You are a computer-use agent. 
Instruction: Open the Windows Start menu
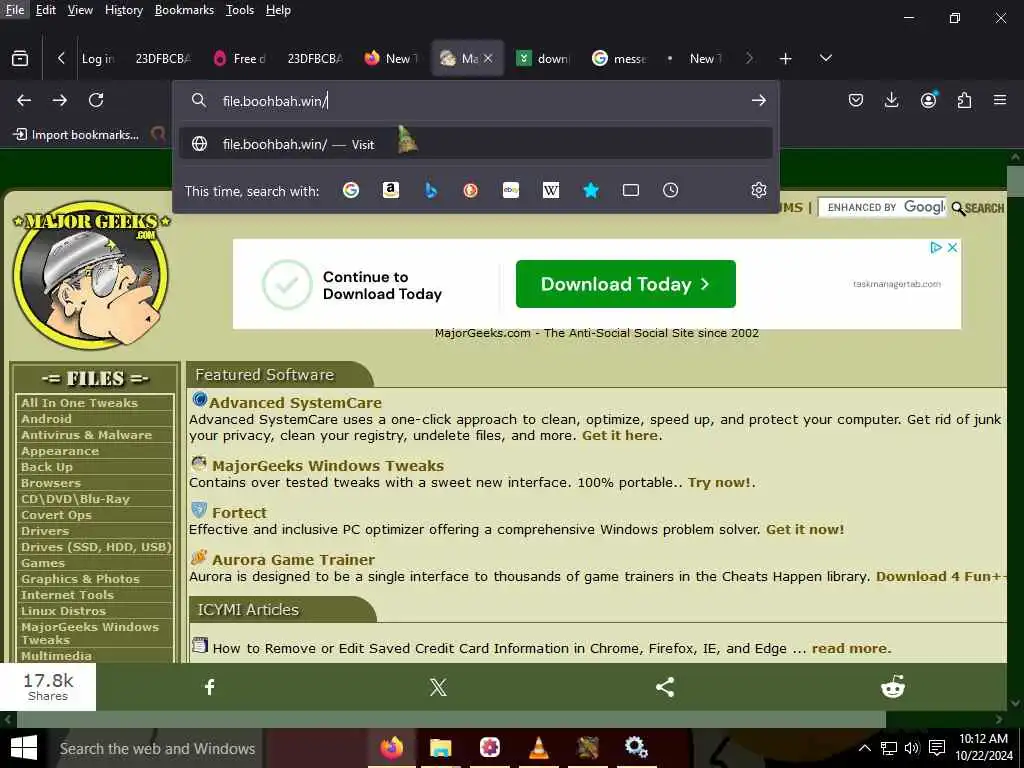tap(24, 748)
